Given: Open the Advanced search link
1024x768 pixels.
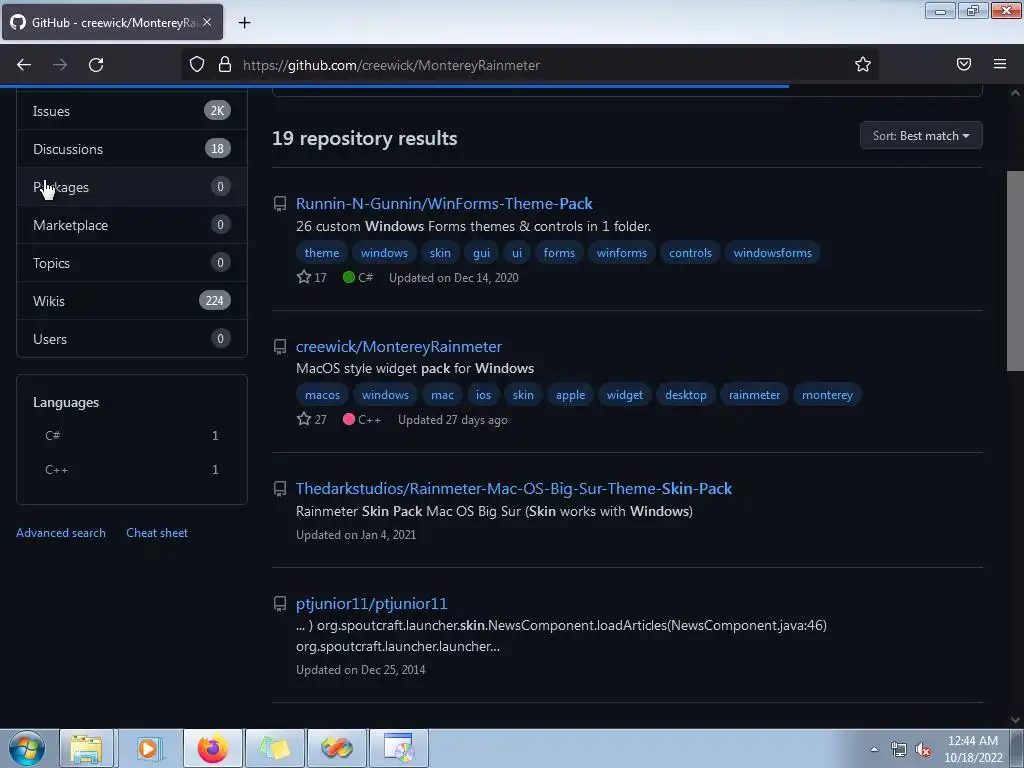Looking at the screenshot, I should [x=61, y=533].
